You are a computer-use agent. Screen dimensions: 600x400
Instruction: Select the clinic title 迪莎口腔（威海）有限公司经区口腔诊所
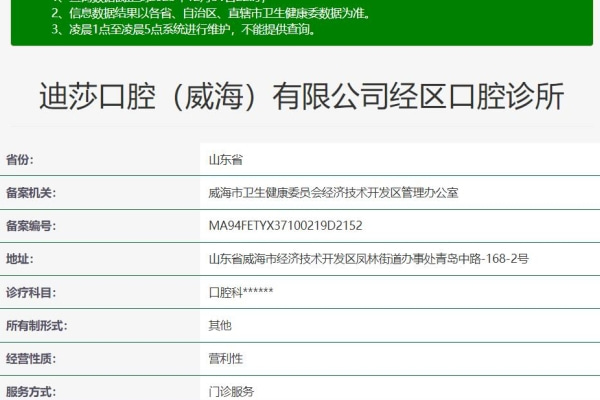point(302,96)
